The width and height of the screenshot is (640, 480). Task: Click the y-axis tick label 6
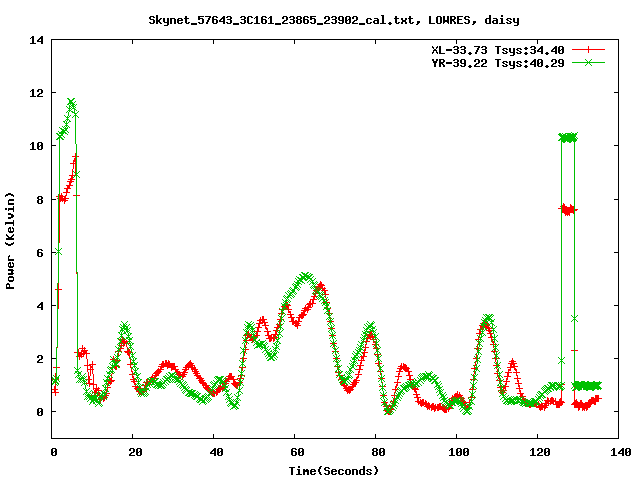(40, 253)
